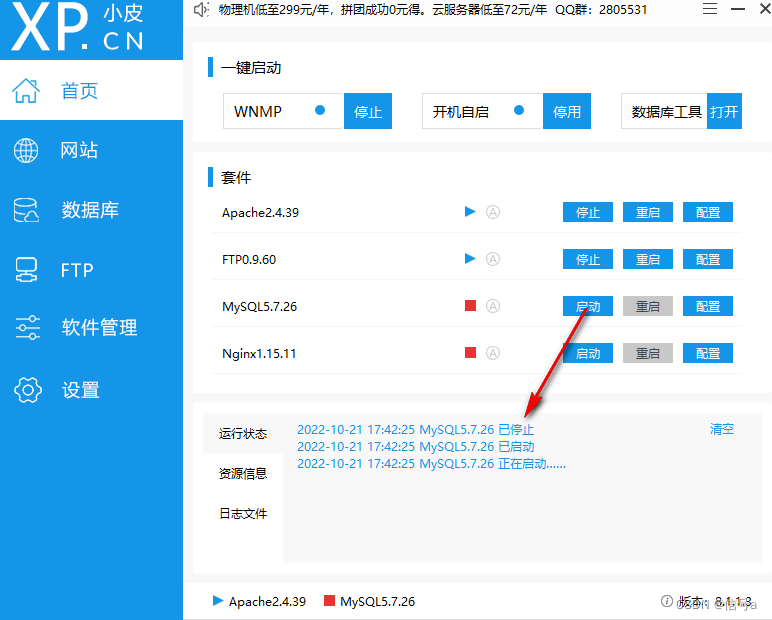Open 数据库工具 with 打开 button
The height and width of the screenshot is (620, 772).
tap(724, 111)
